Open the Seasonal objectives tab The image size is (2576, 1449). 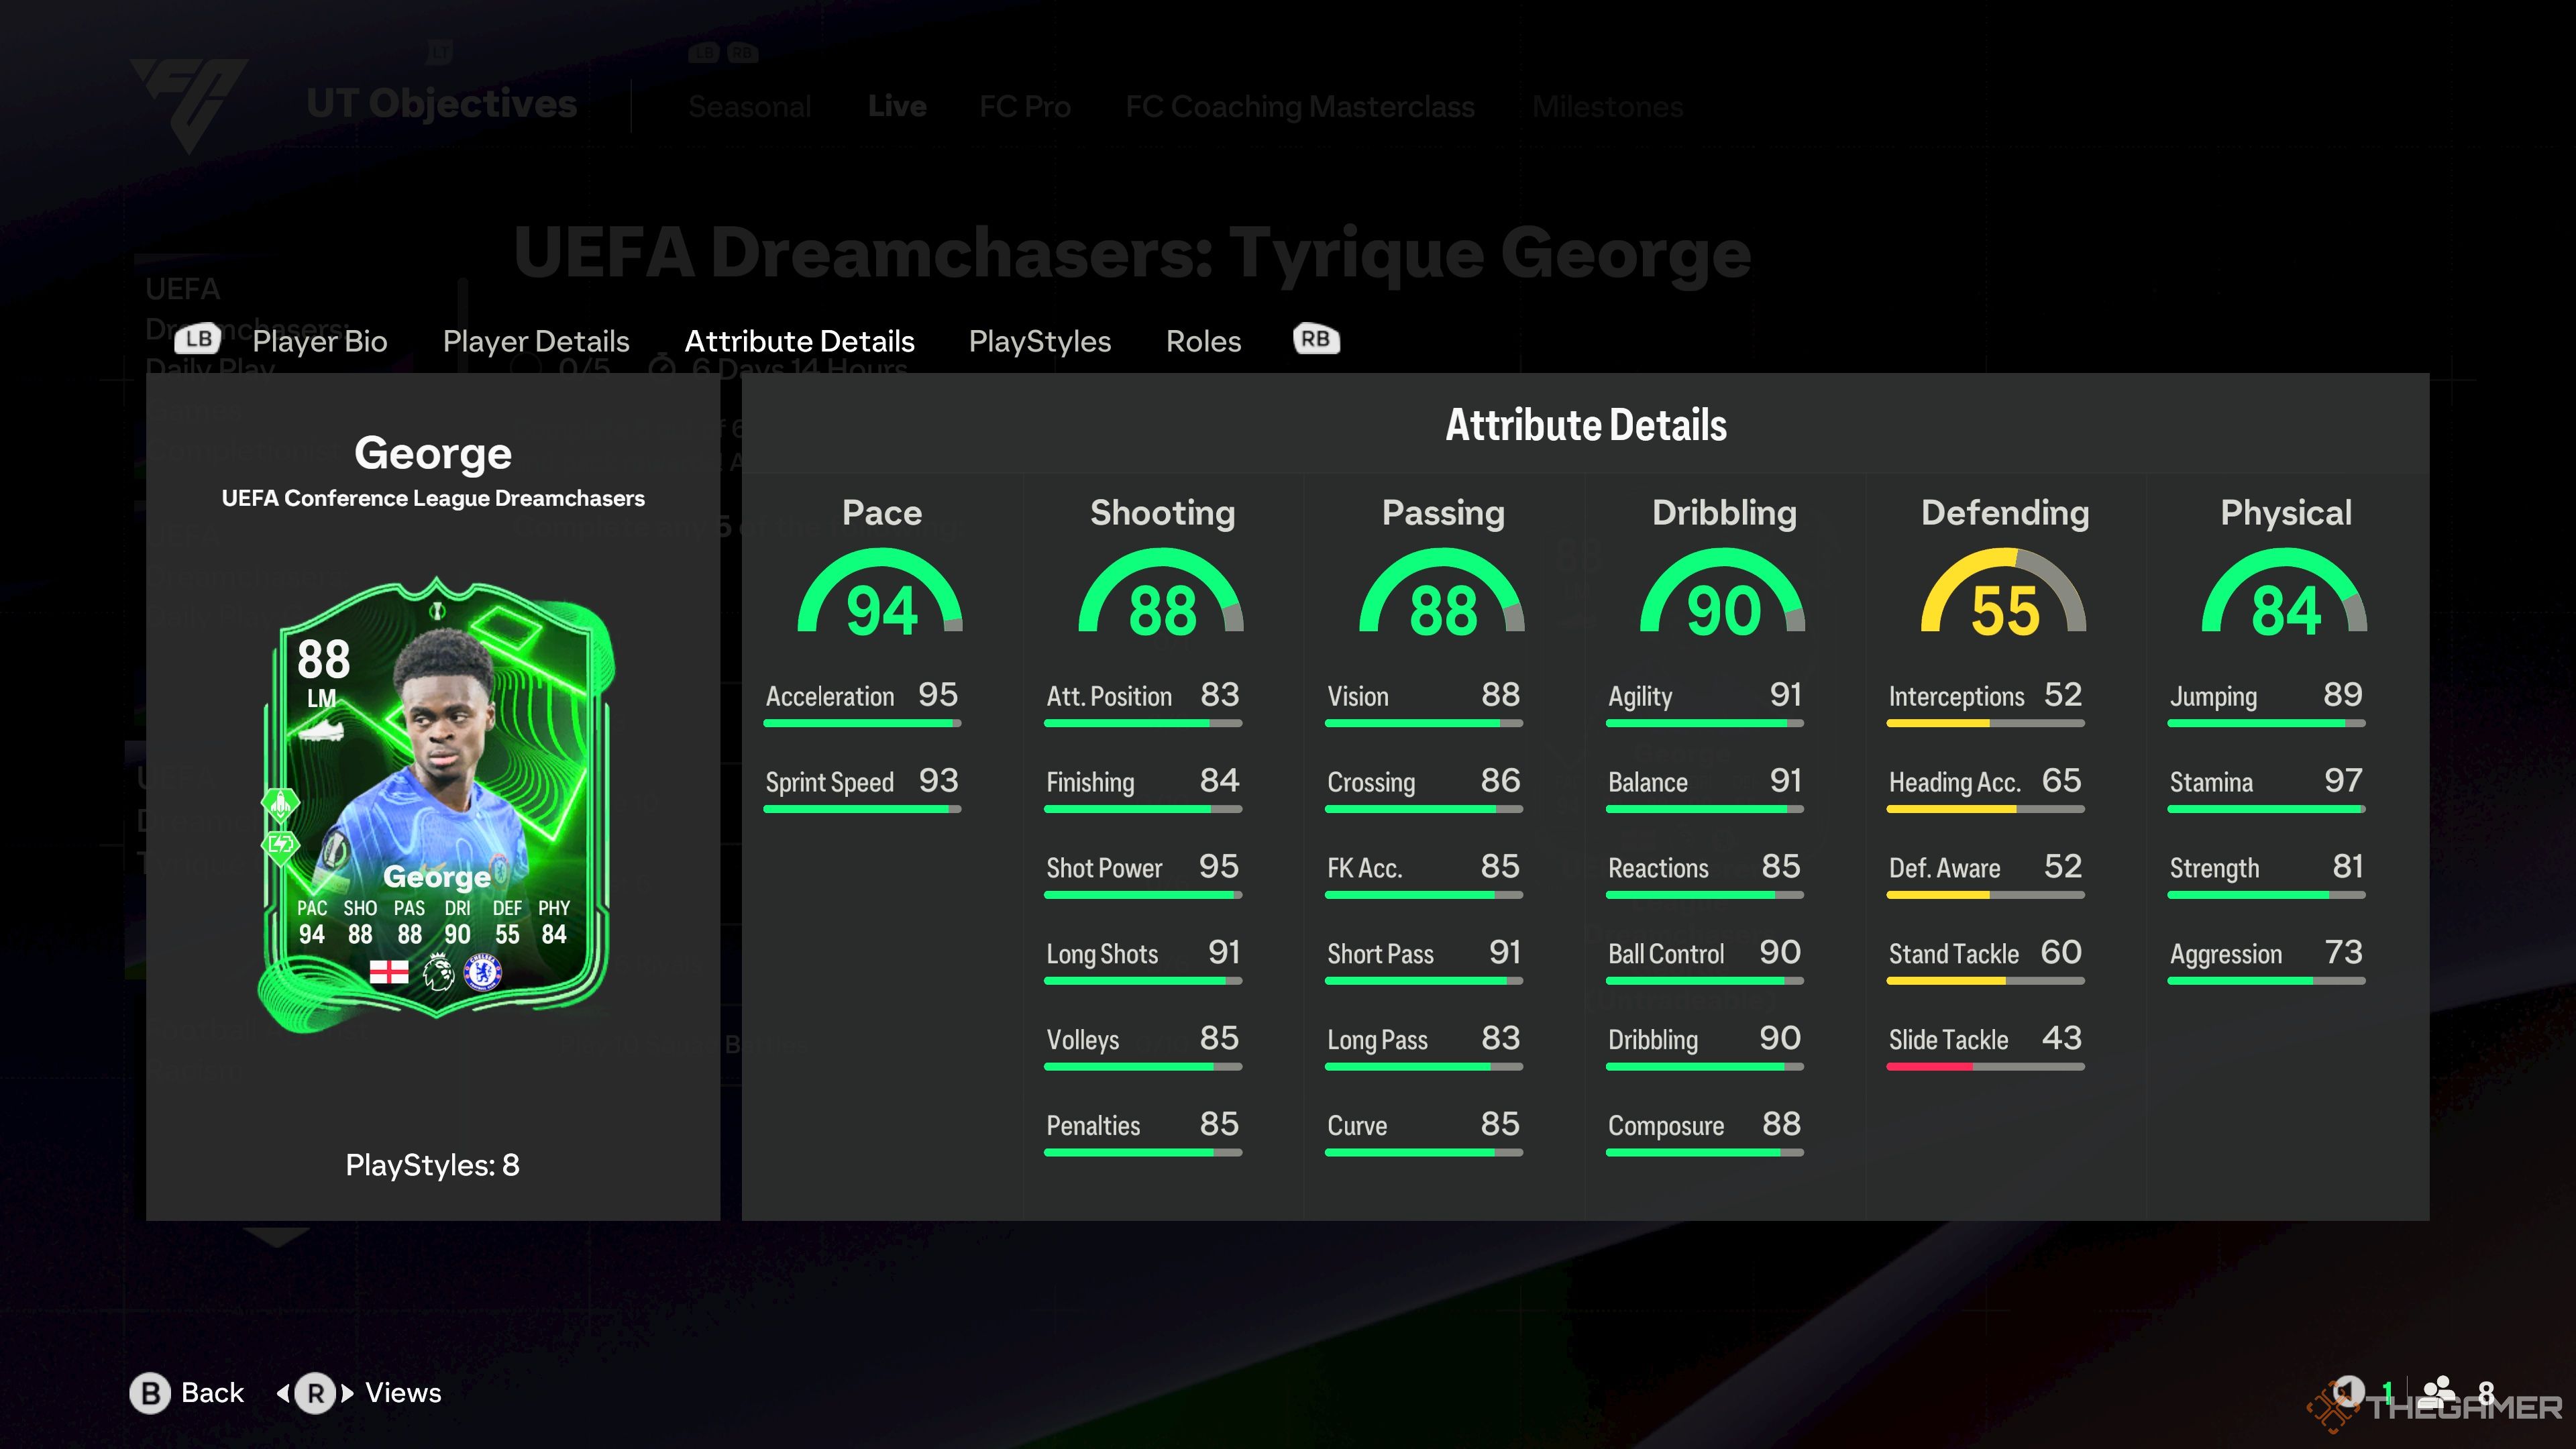[750, 106]
